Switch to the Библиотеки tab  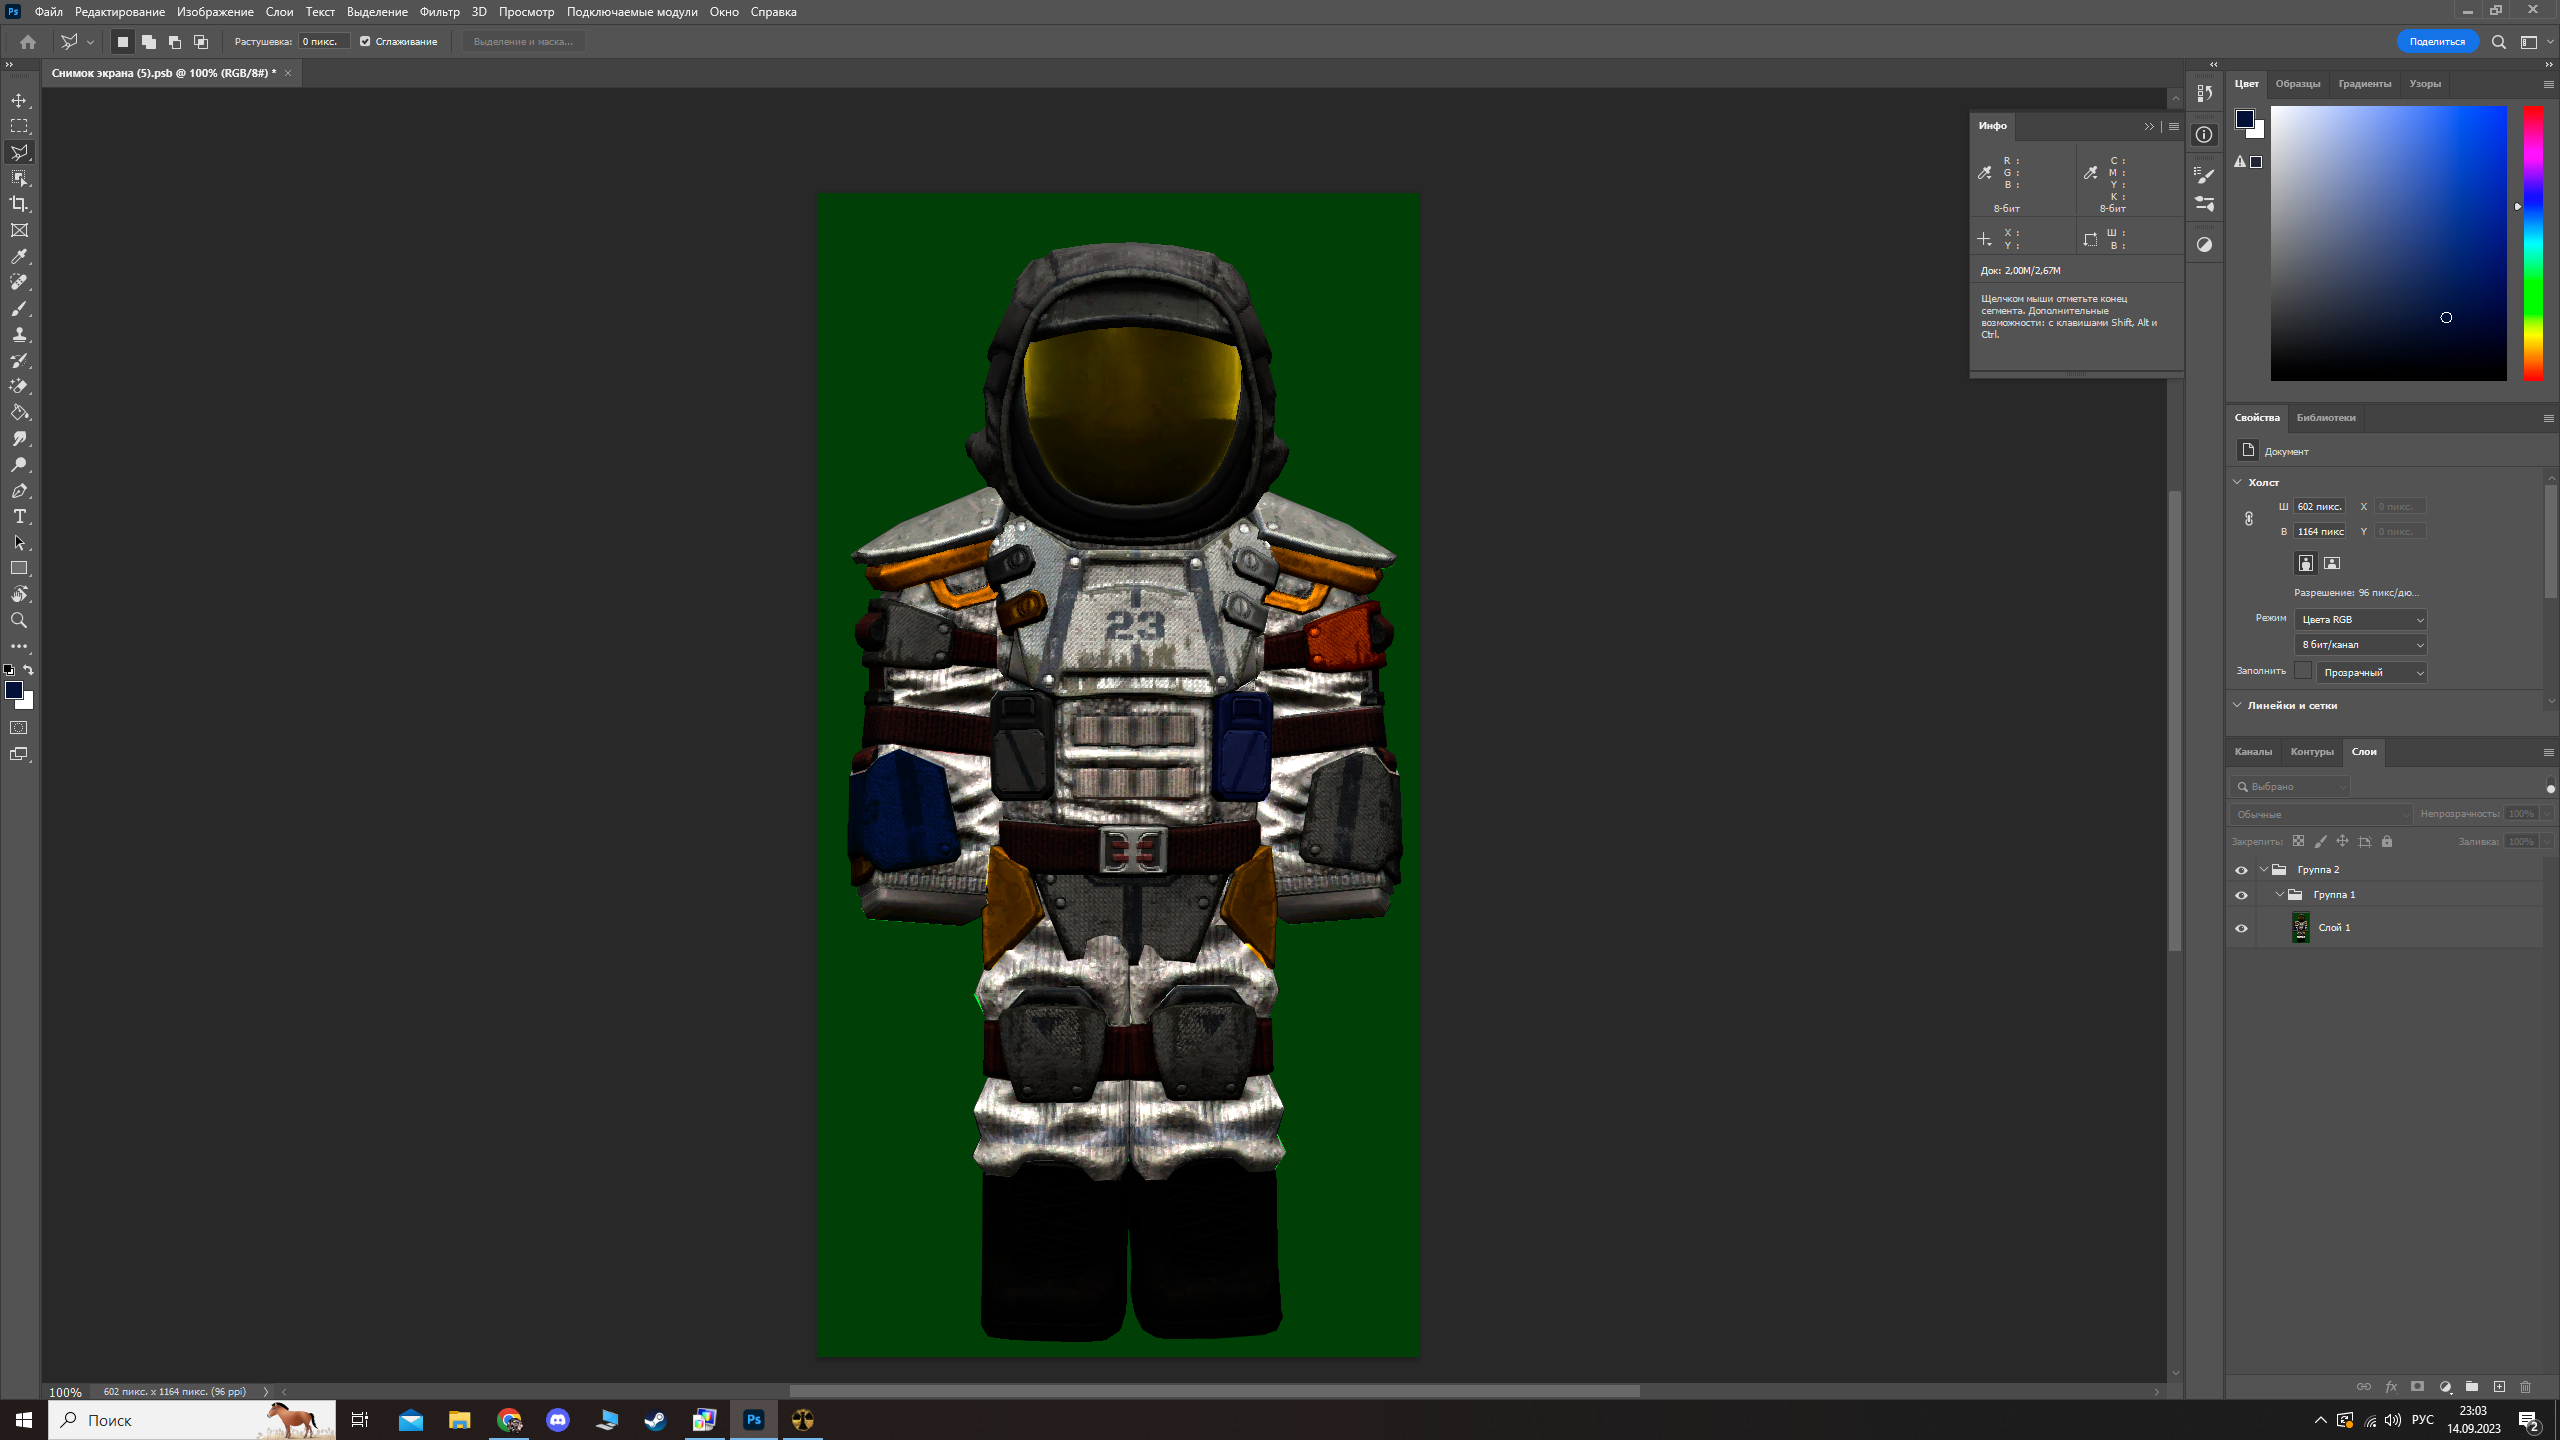click(x=2325, y=418)
